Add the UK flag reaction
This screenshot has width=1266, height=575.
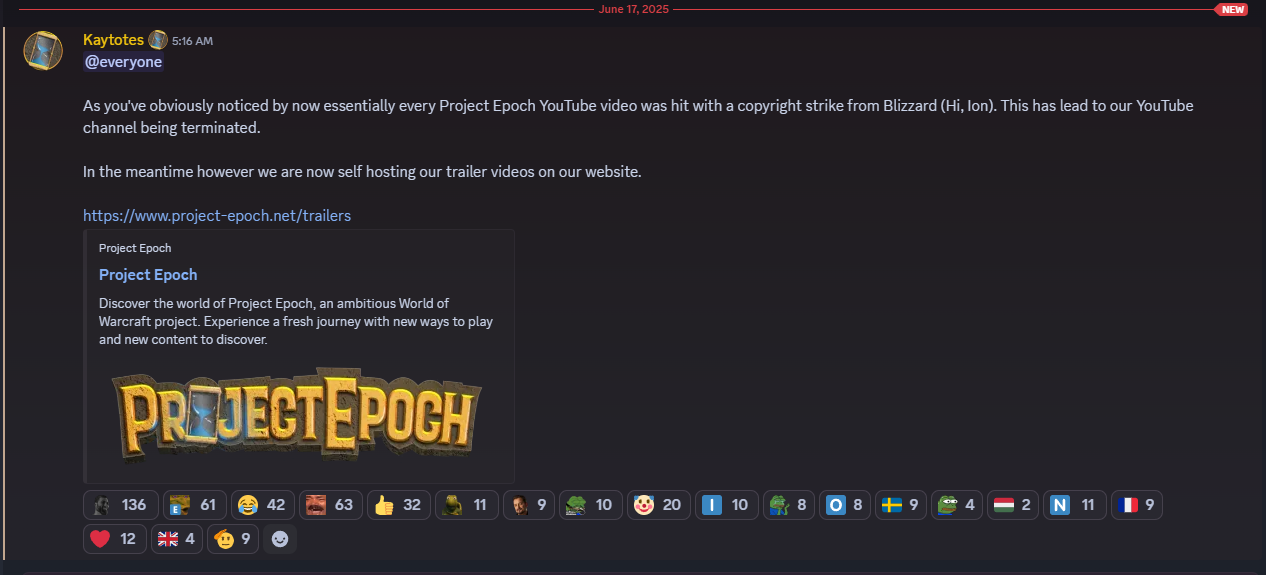(x=177, y=538)
